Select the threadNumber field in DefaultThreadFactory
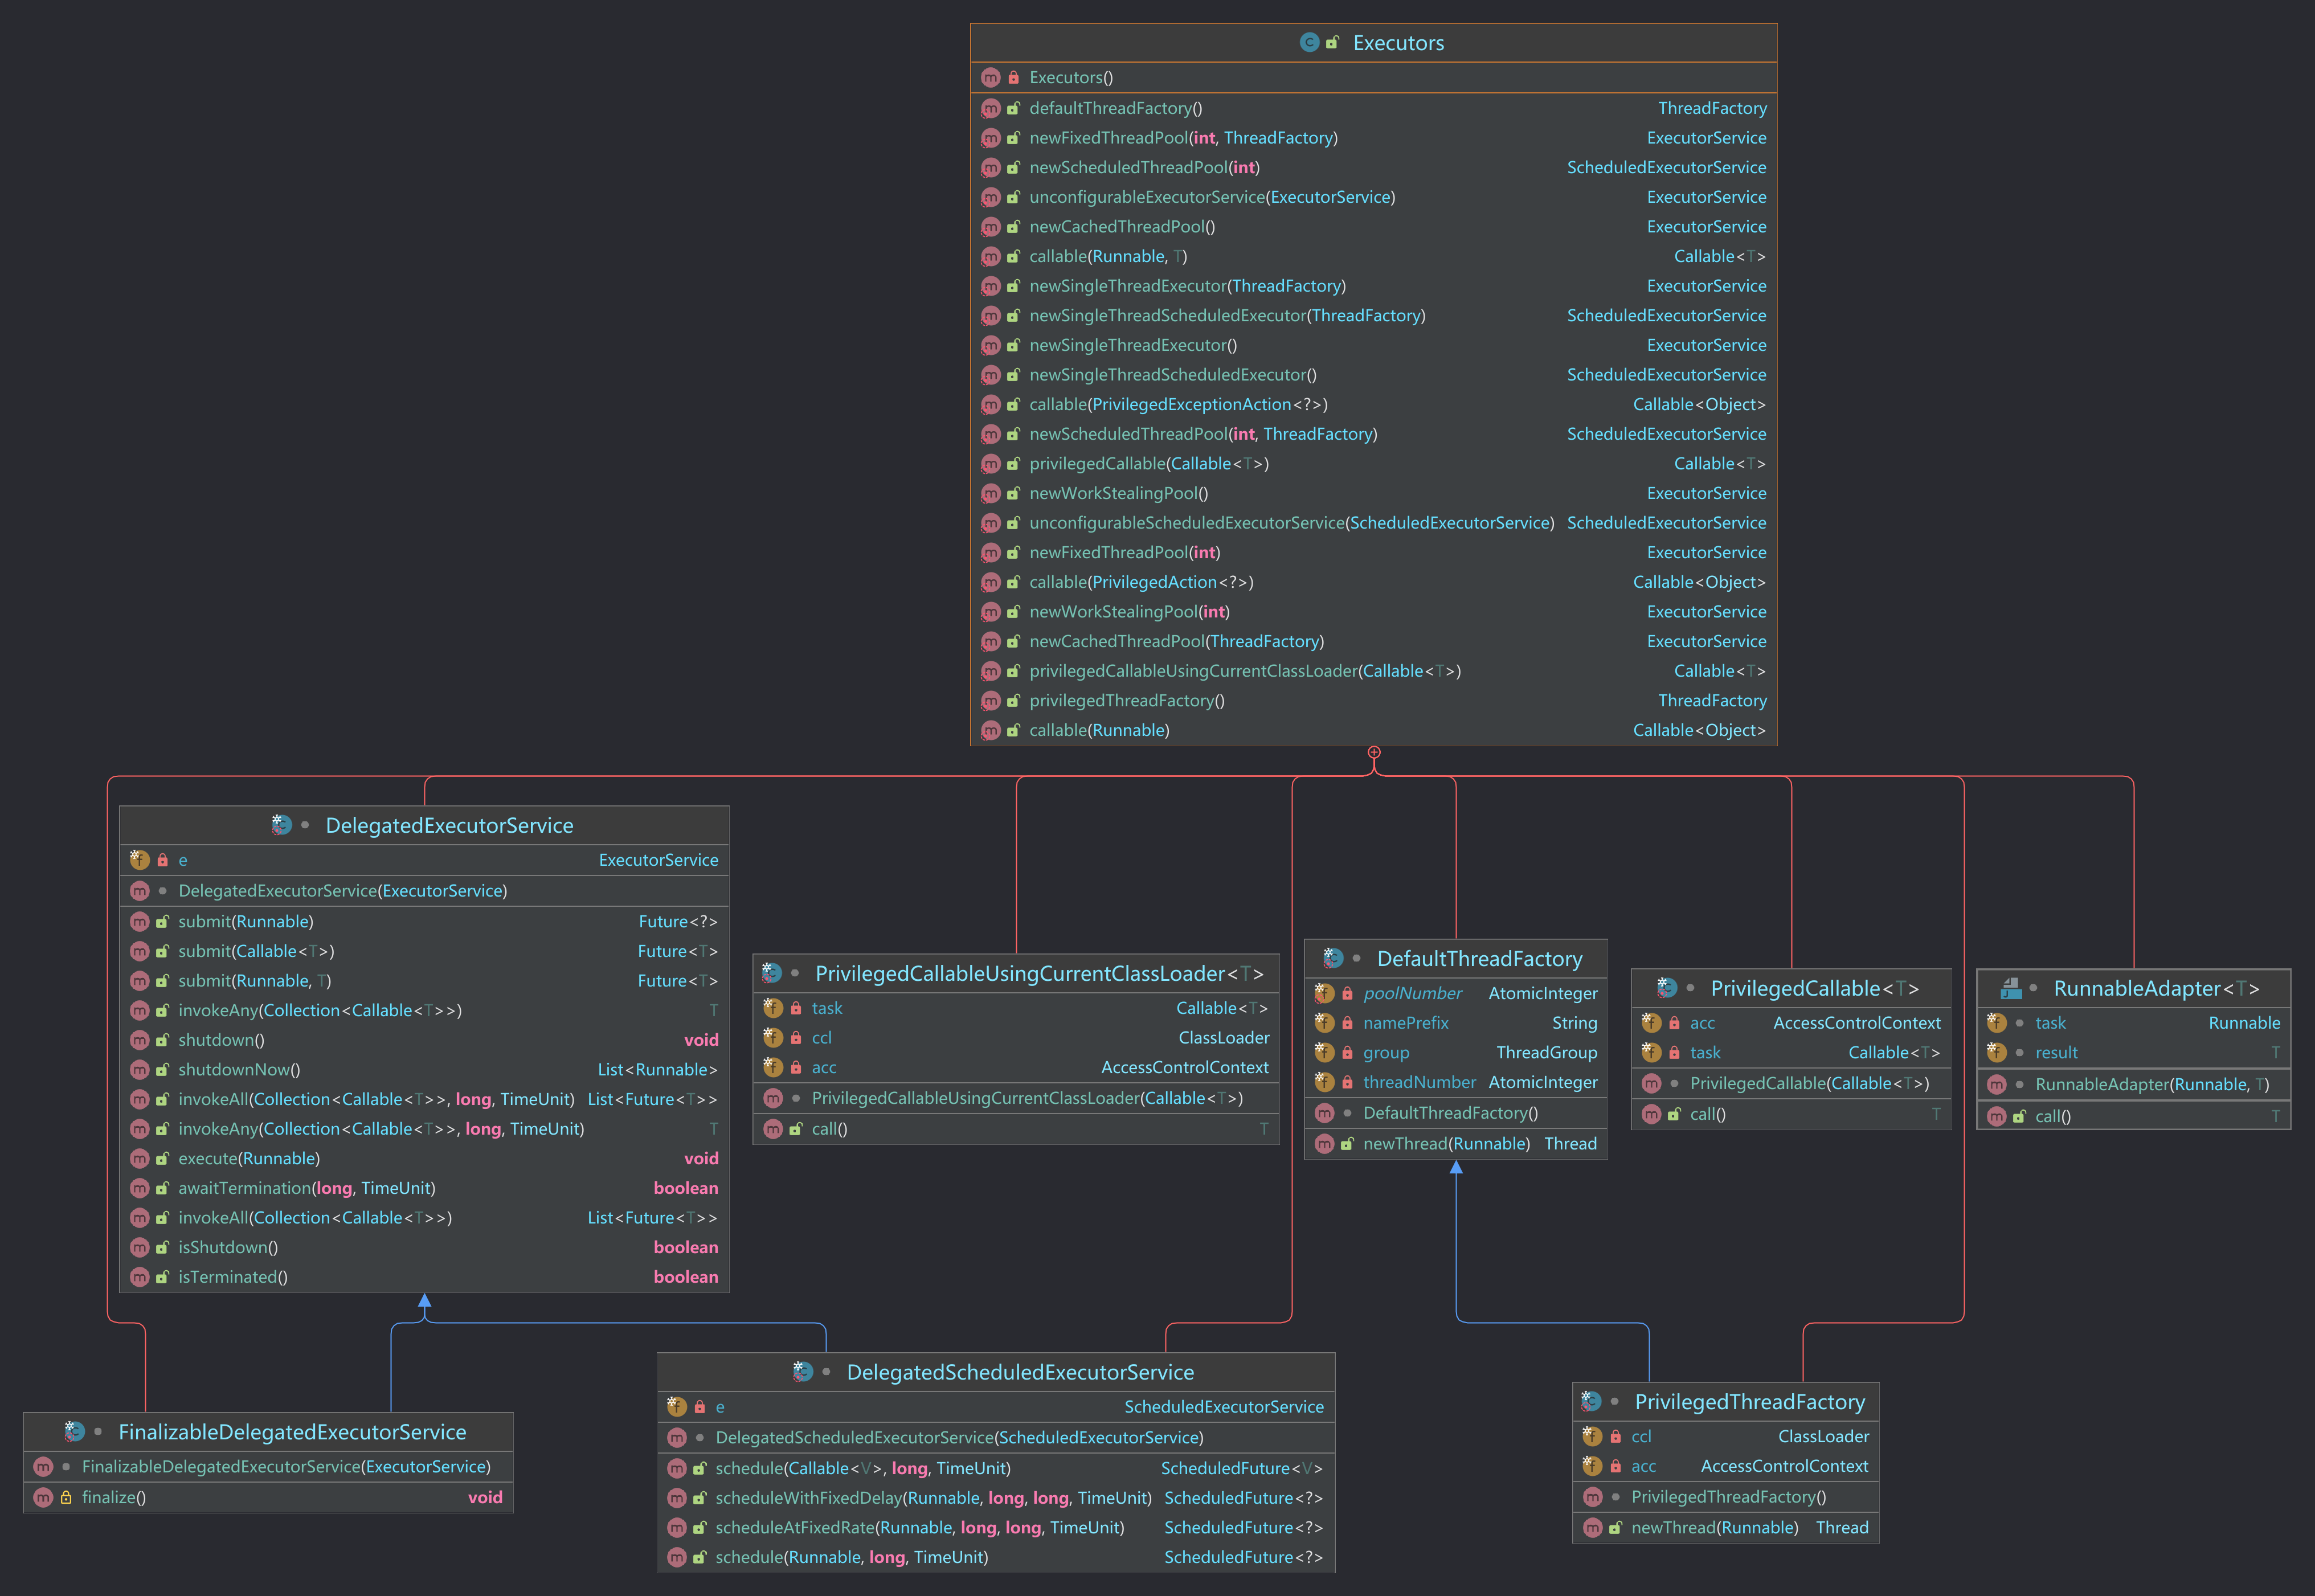The image size is (2315, 1596). [1418, 1082]
